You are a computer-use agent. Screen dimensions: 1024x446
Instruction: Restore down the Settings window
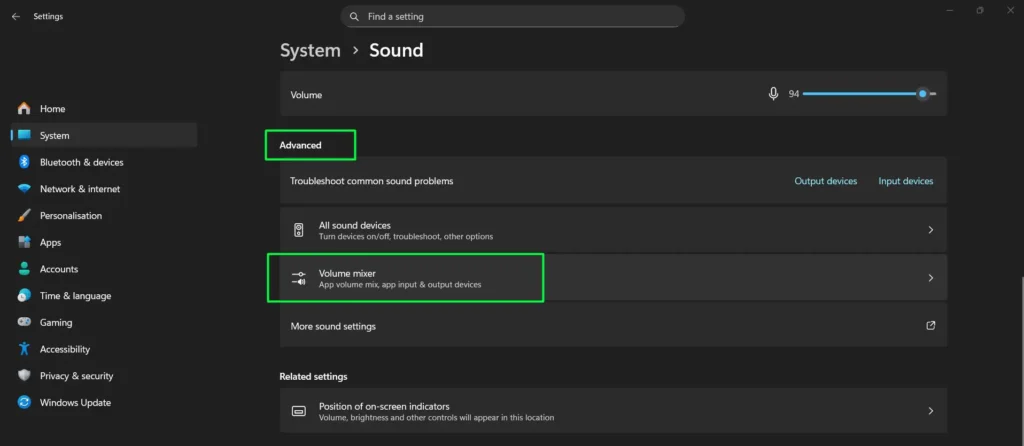(980, 10)
